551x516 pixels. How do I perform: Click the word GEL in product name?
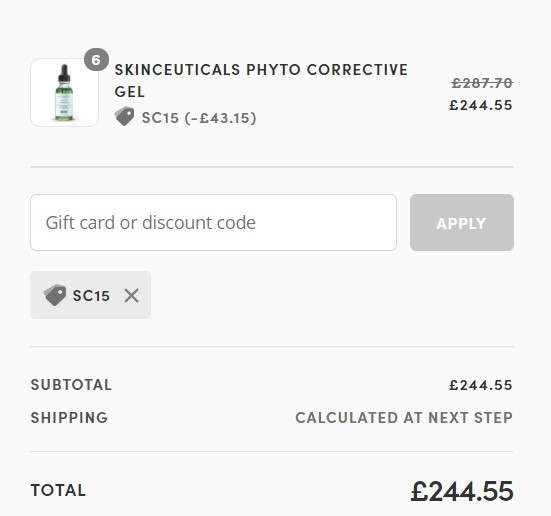(130, 92)
